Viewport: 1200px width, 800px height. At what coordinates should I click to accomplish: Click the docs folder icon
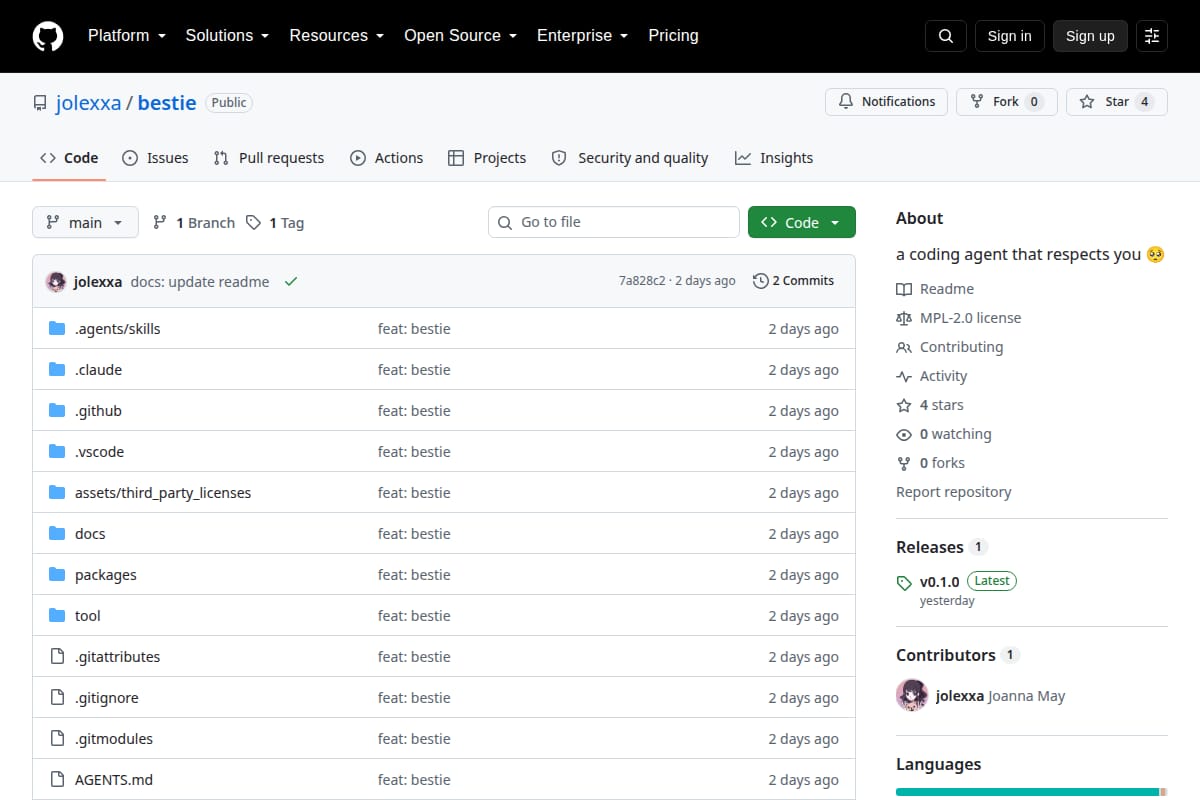pyautogui.click(x=57, y=534)
